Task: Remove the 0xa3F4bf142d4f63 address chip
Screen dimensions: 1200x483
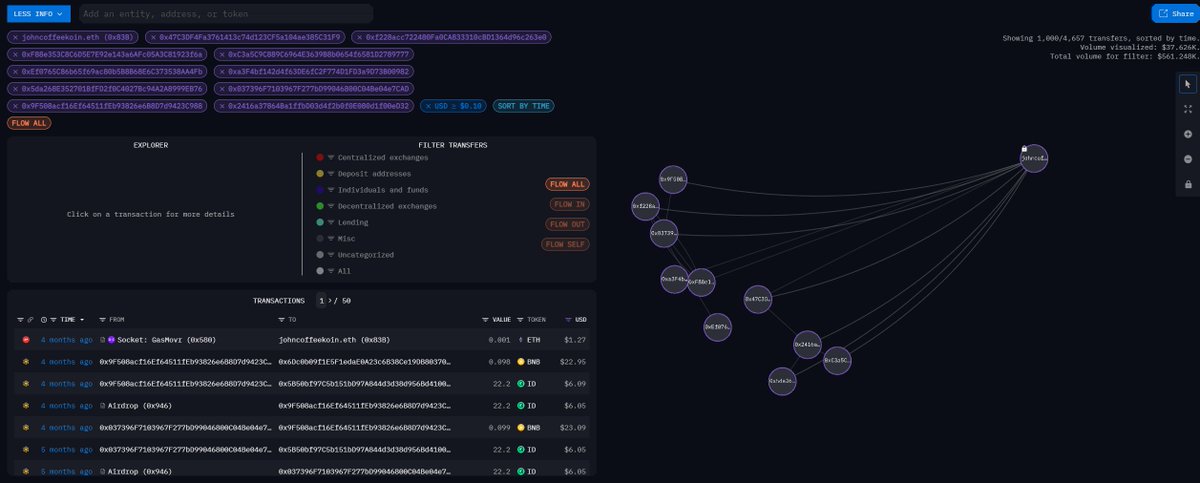Action: pyautogui.click(x=221, y=71)
